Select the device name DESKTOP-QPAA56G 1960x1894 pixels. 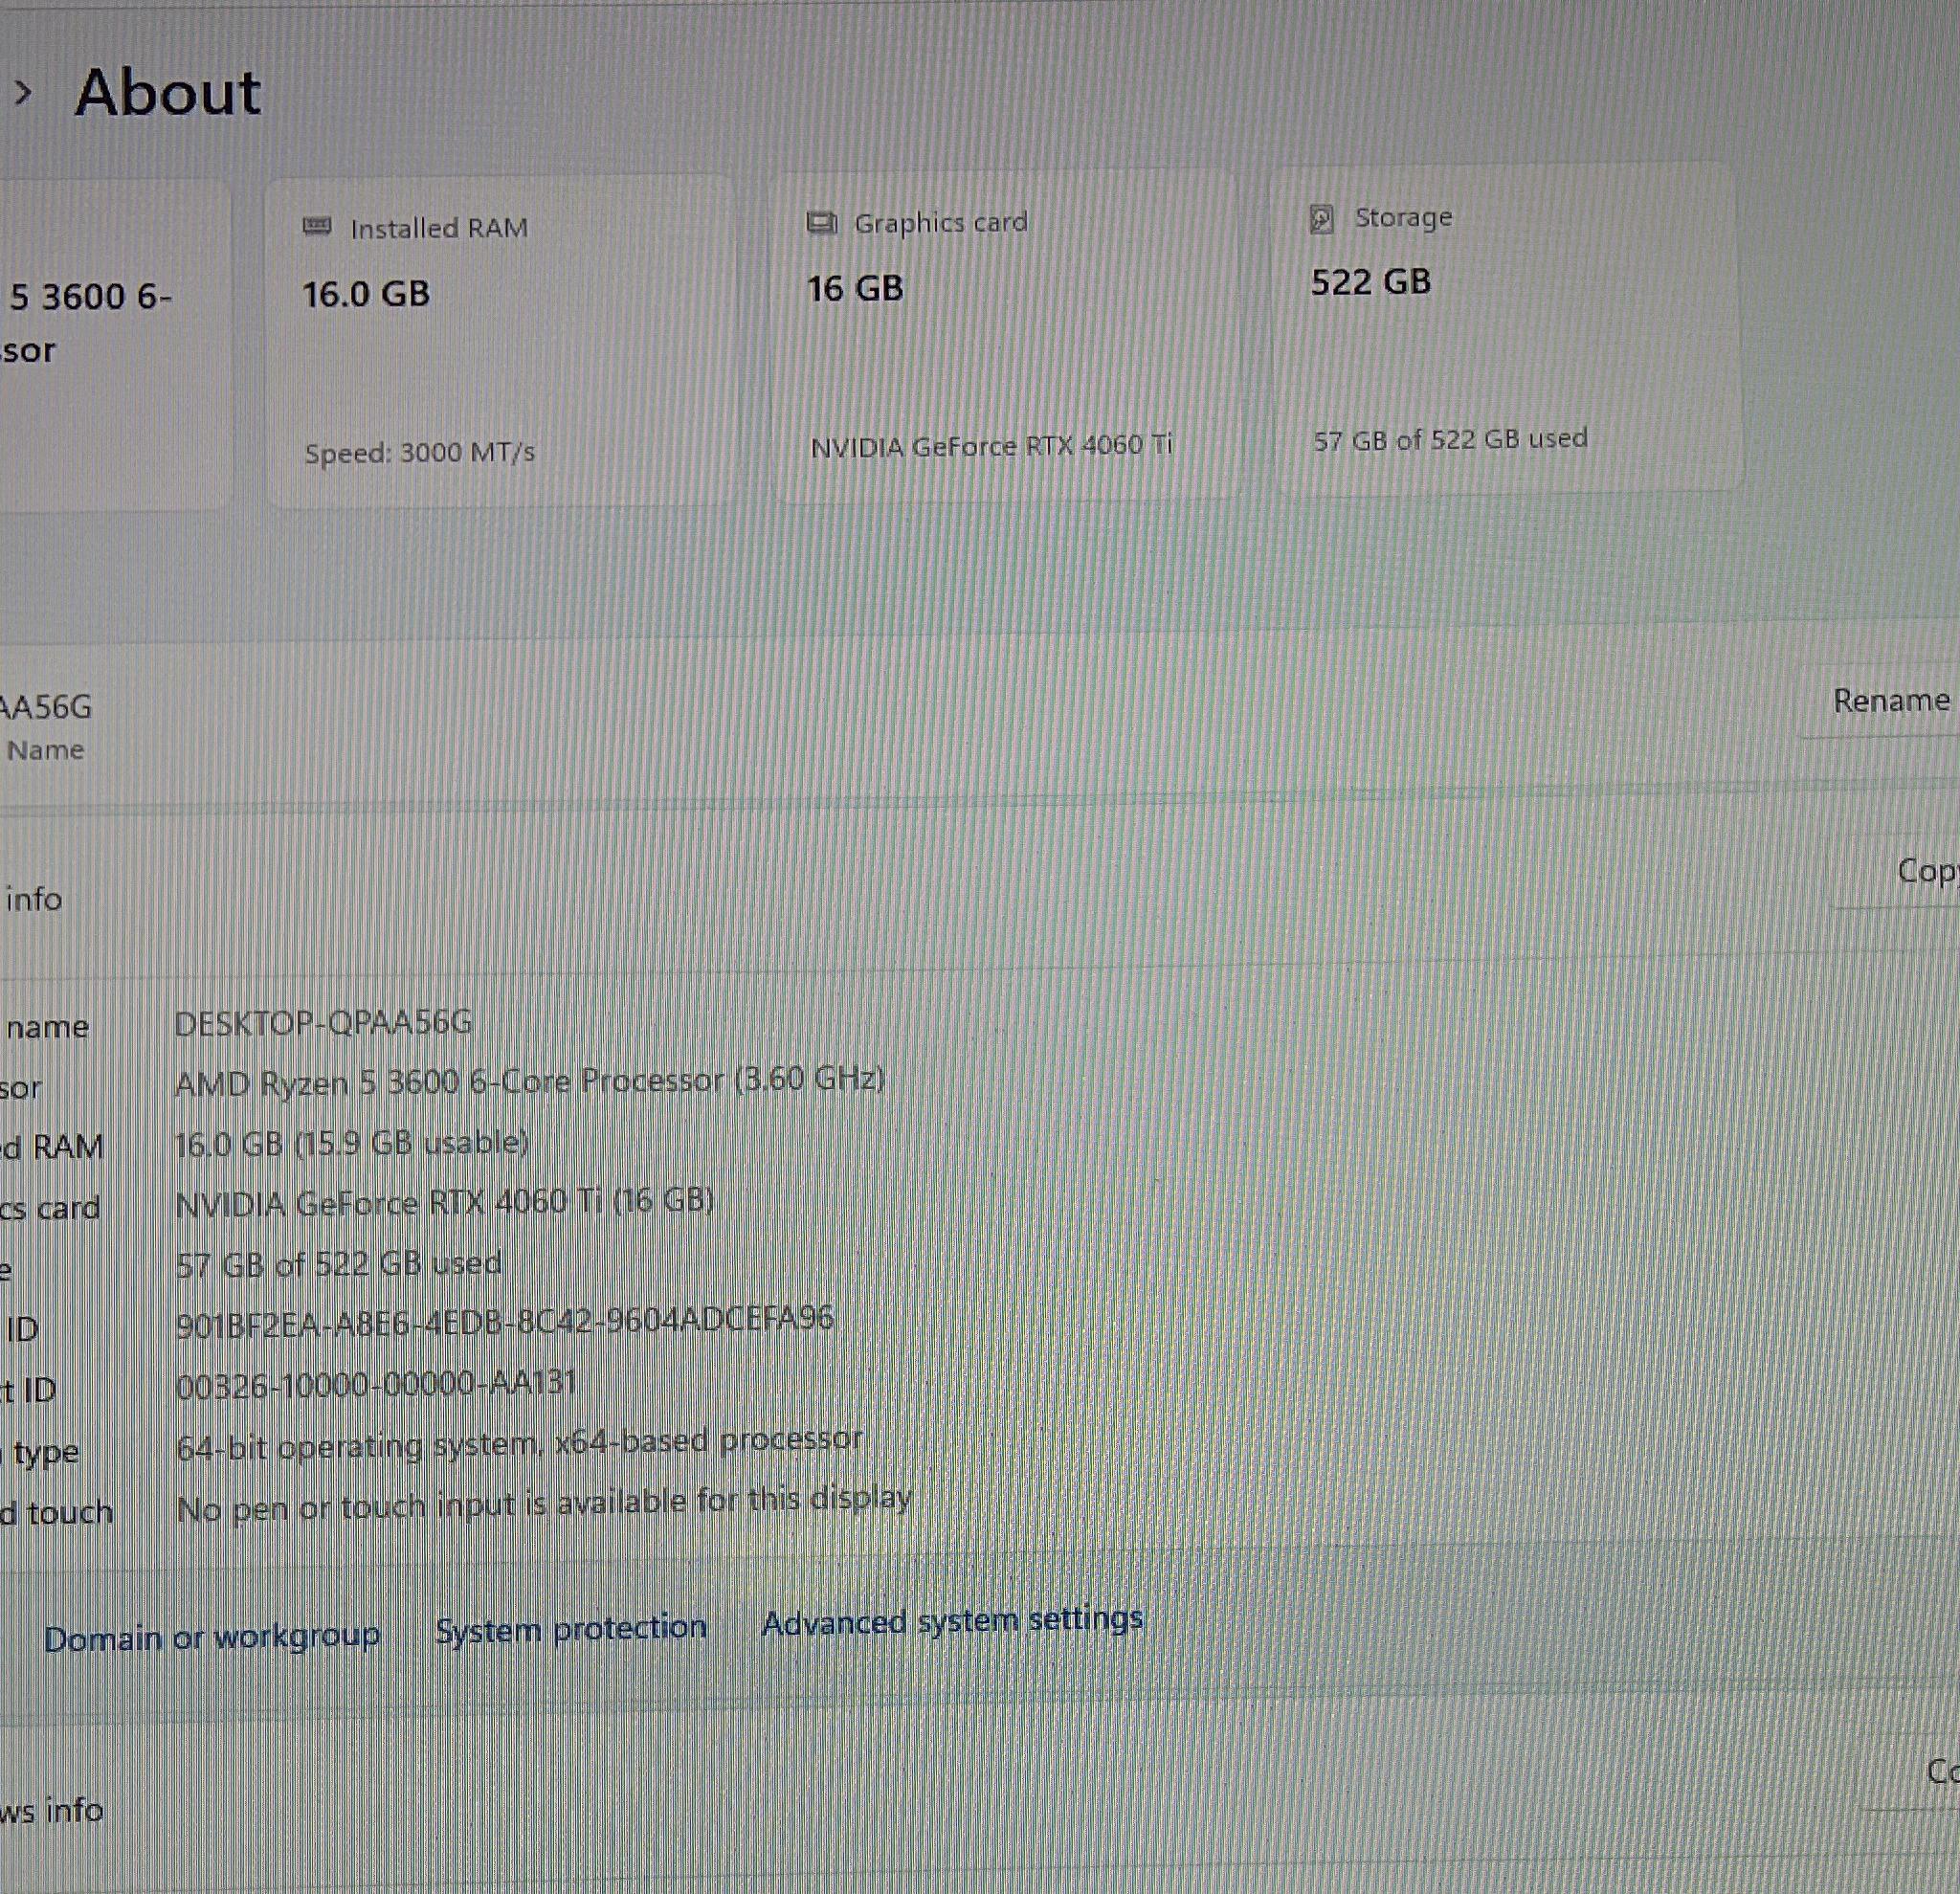[x=323, y=1022]
